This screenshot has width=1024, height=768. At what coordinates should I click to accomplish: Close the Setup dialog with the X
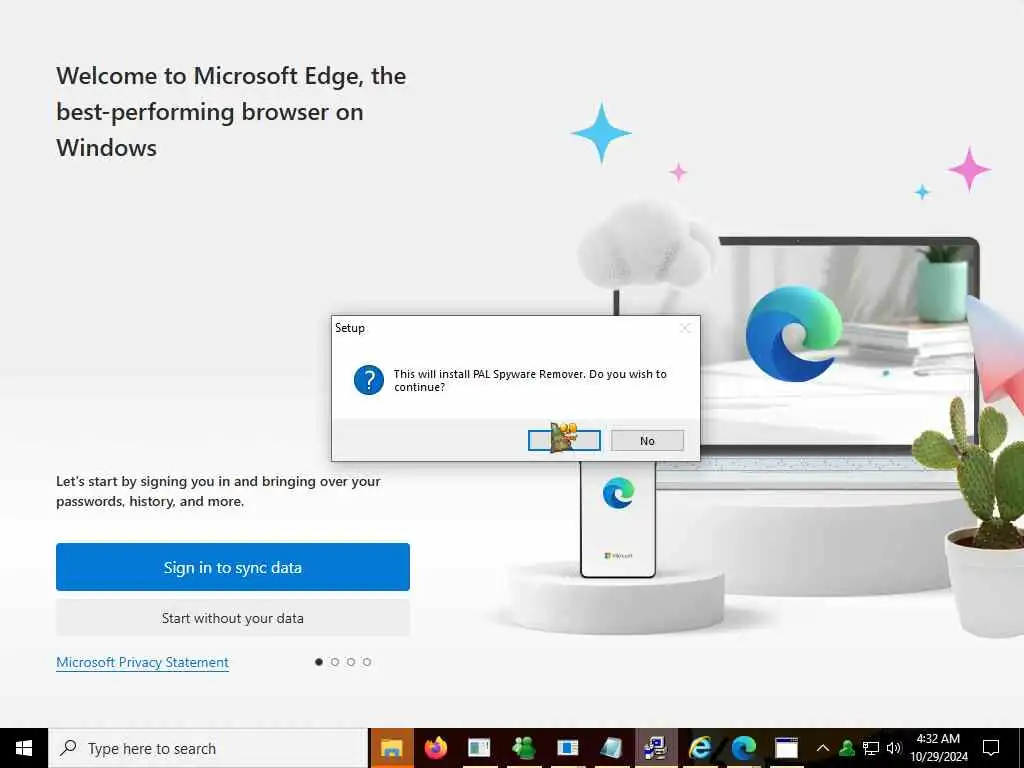coord(685,328)
